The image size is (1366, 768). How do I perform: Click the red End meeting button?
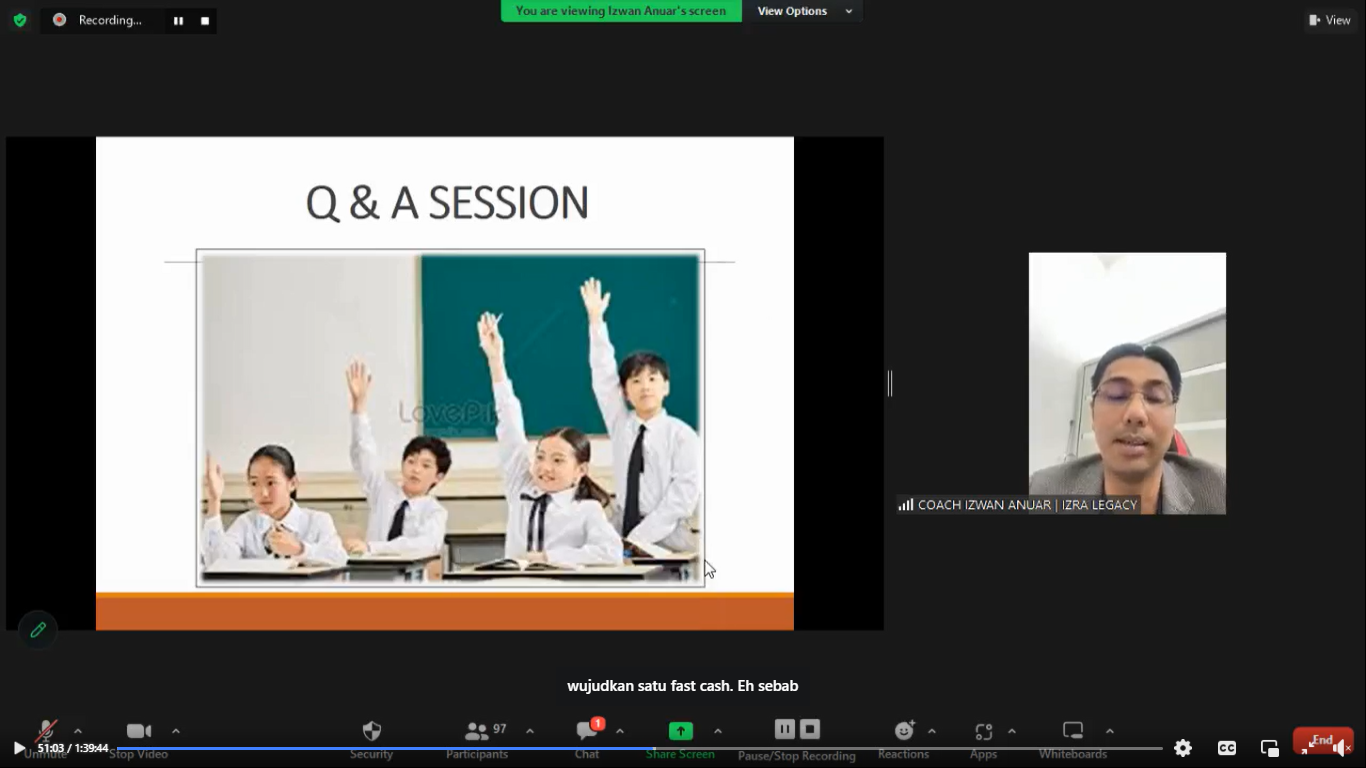[1322, 741]
